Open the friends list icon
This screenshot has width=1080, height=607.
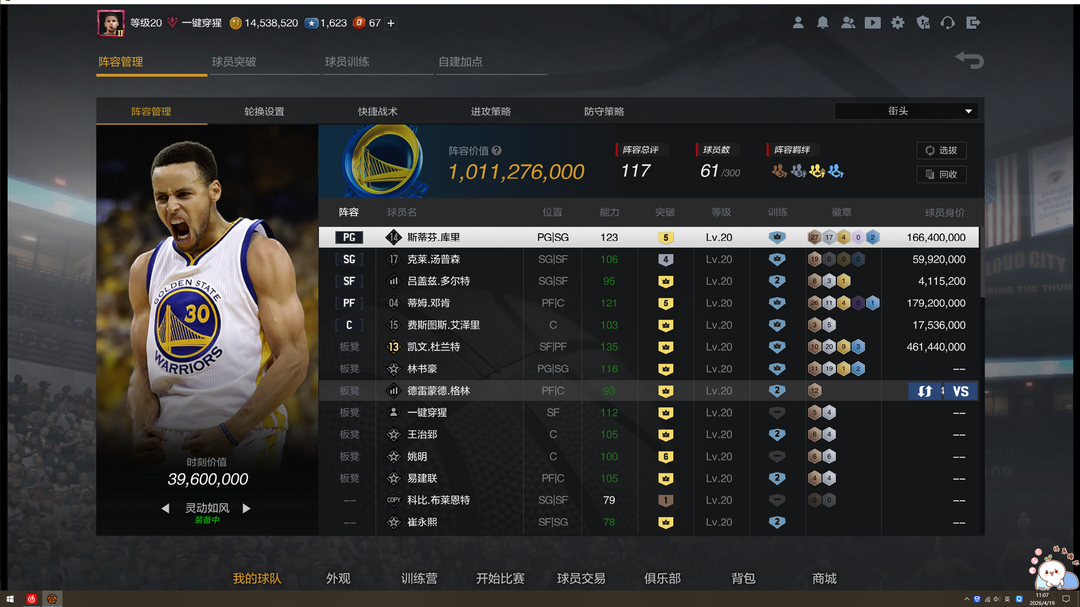847,23
